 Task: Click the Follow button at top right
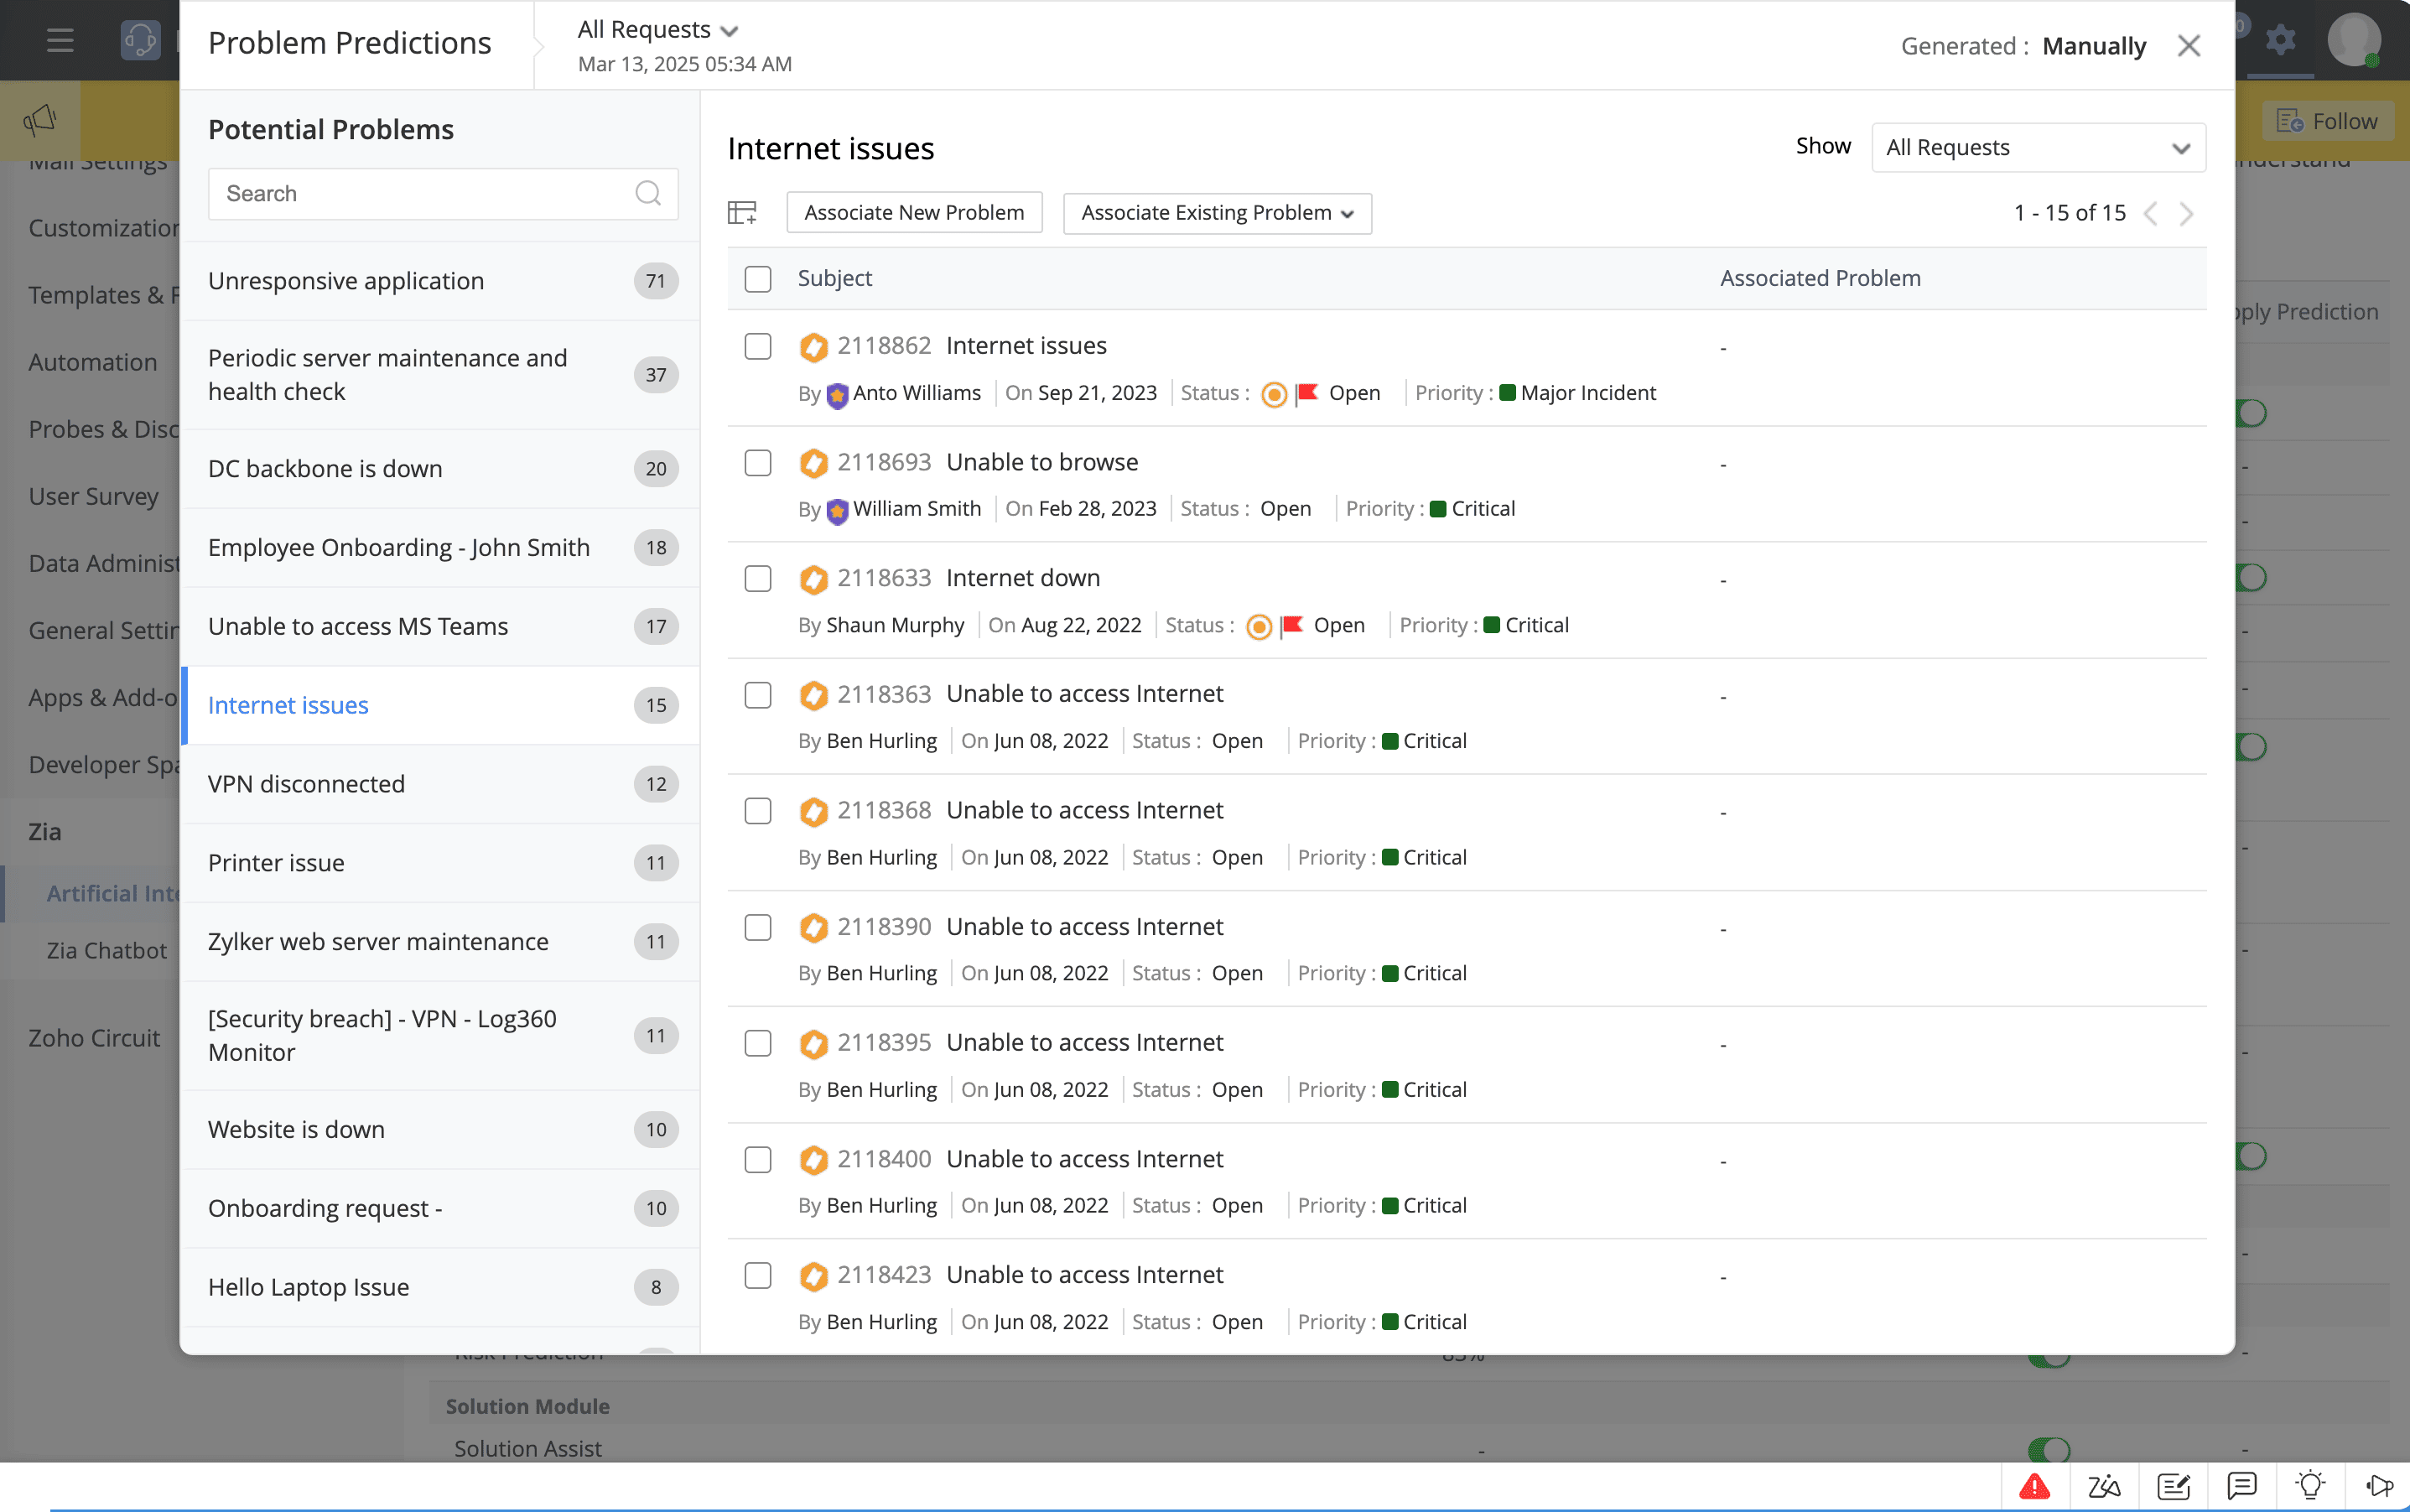click(x=2325, y=120)
